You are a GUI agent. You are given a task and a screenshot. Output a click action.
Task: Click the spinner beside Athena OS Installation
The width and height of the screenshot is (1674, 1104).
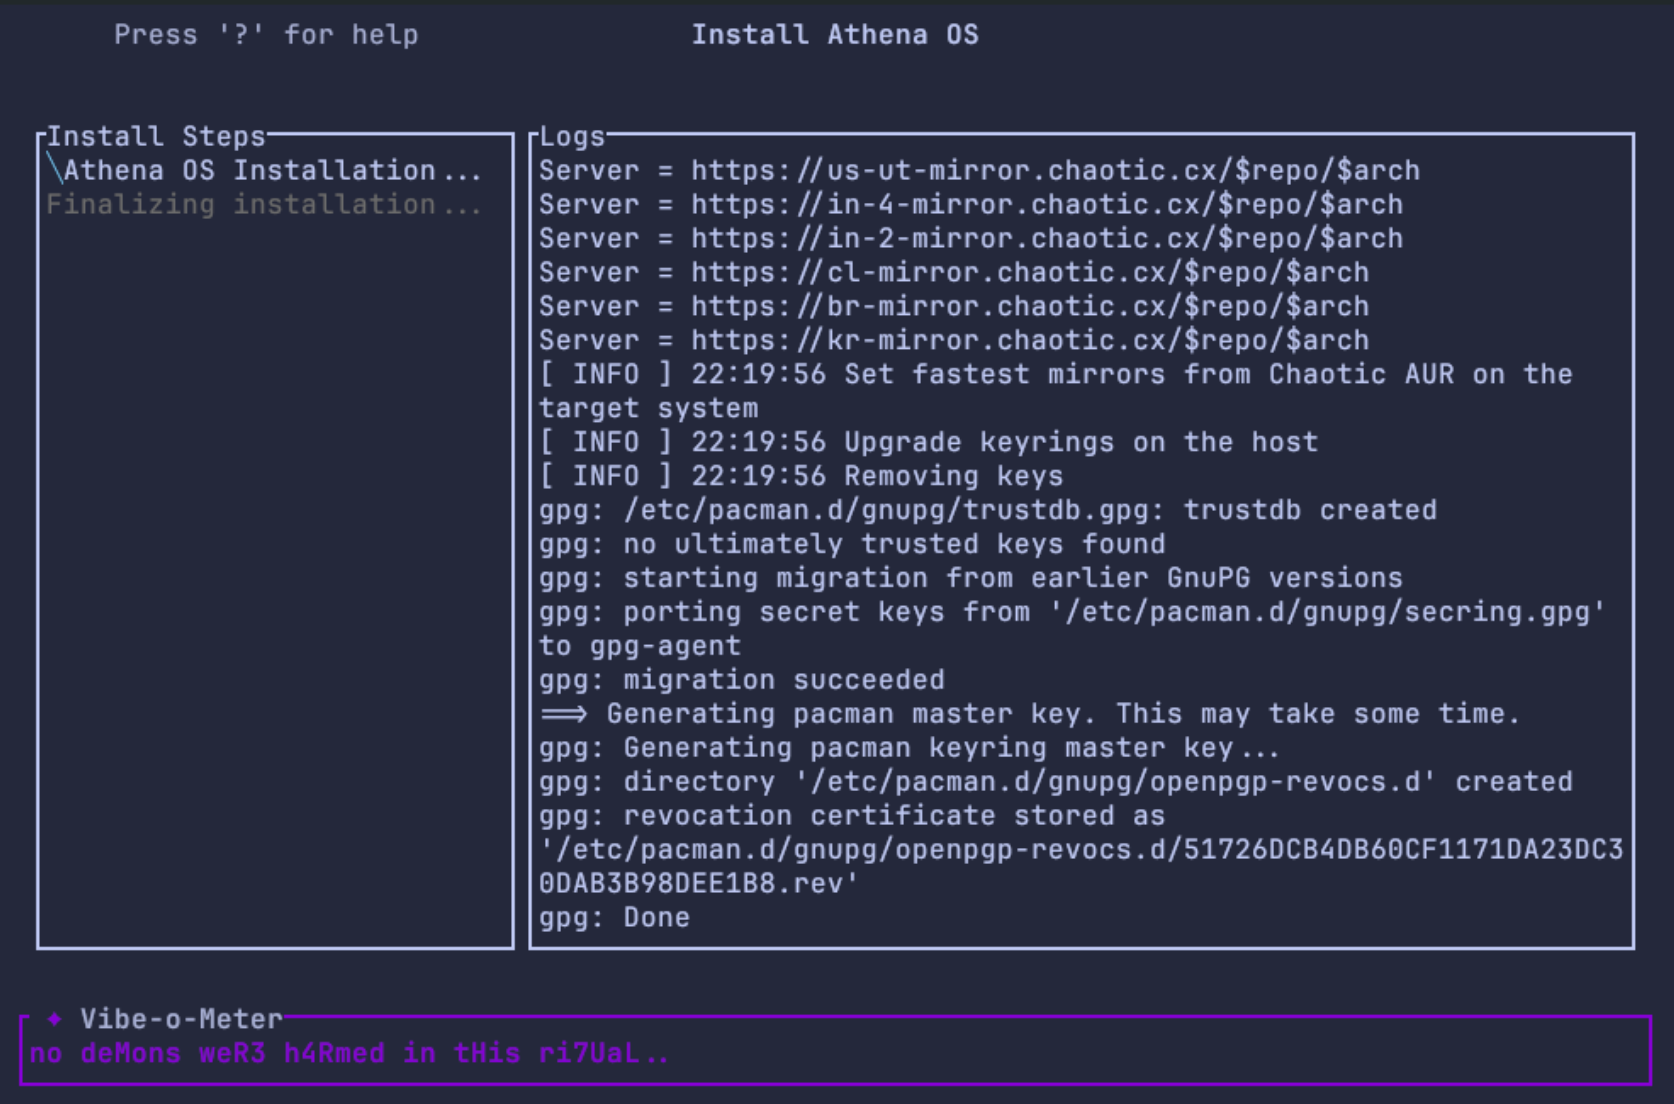pyautogui.click(x=55, y=170)
